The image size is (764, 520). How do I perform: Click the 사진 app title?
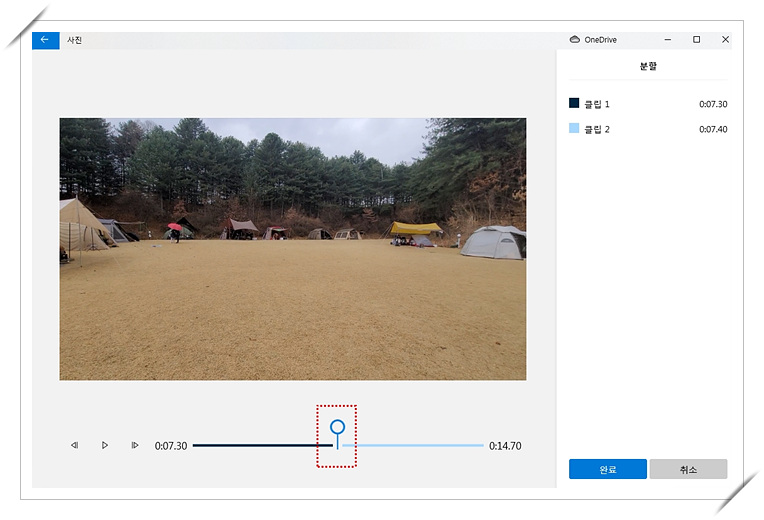click(x=75, y=40)
